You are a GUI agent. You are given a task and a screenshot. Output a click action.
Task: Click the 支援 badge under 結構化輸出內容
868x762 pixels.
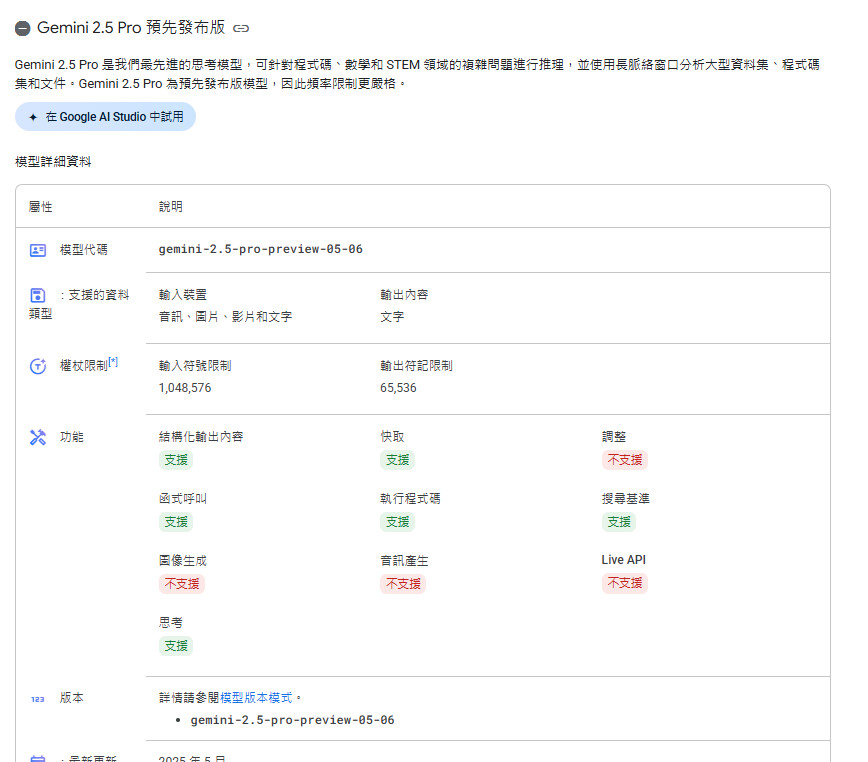coord(176,460)
